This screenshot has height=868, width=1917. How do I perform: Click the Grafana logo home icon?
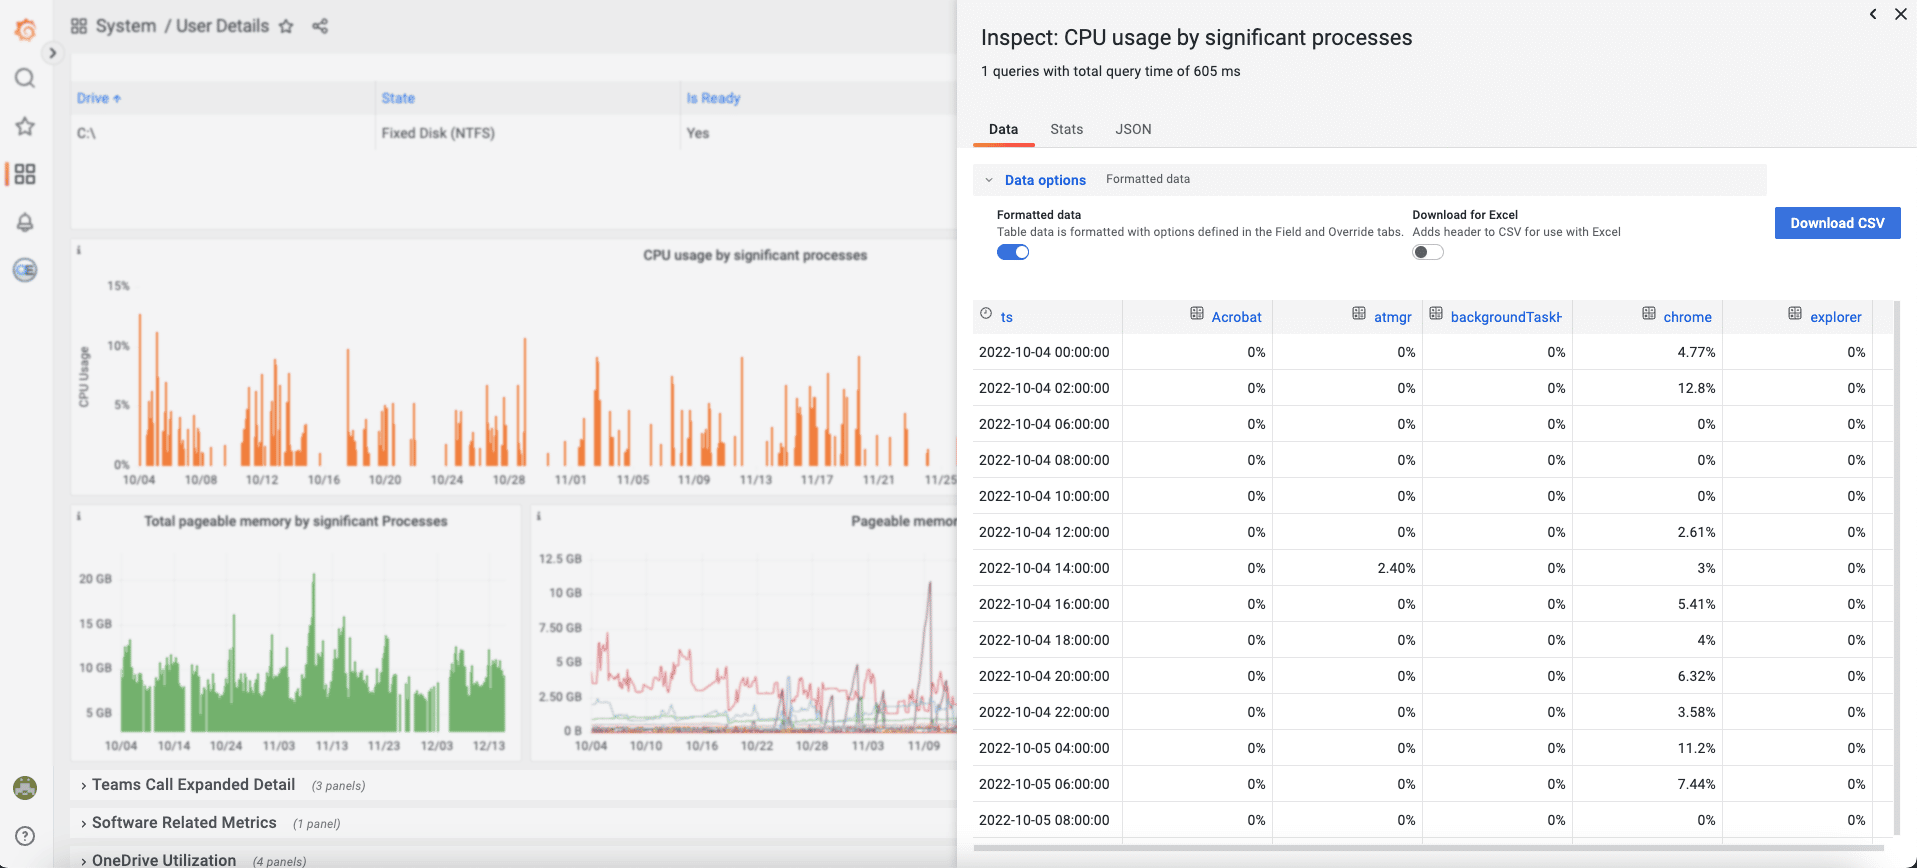coord(25,30)
